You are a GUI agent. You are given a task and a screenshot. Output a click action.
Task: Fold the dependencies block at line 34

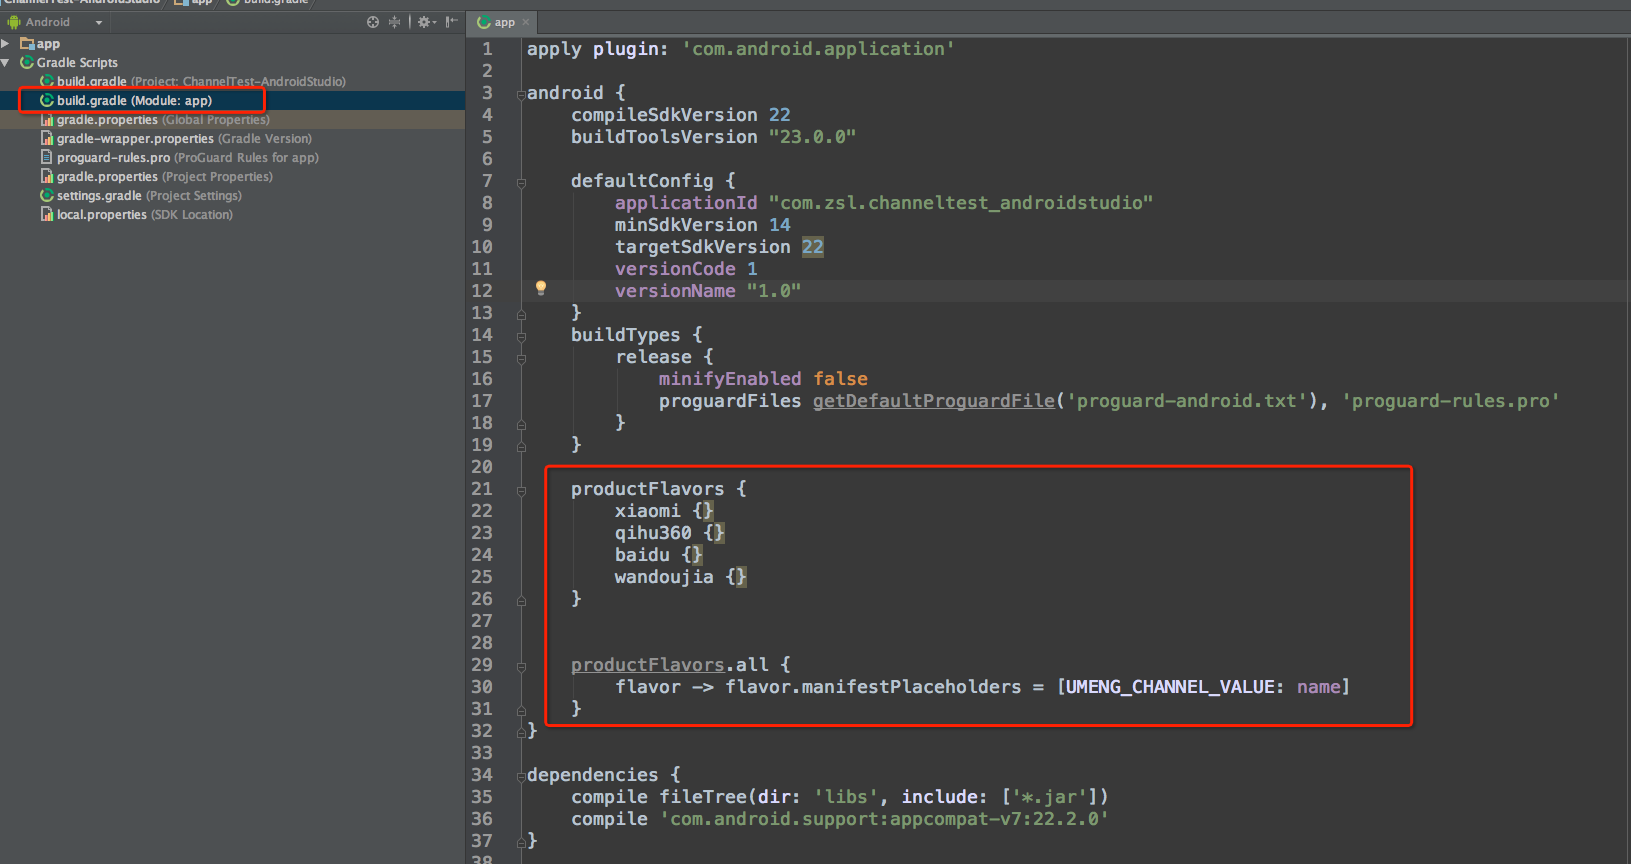521,776
